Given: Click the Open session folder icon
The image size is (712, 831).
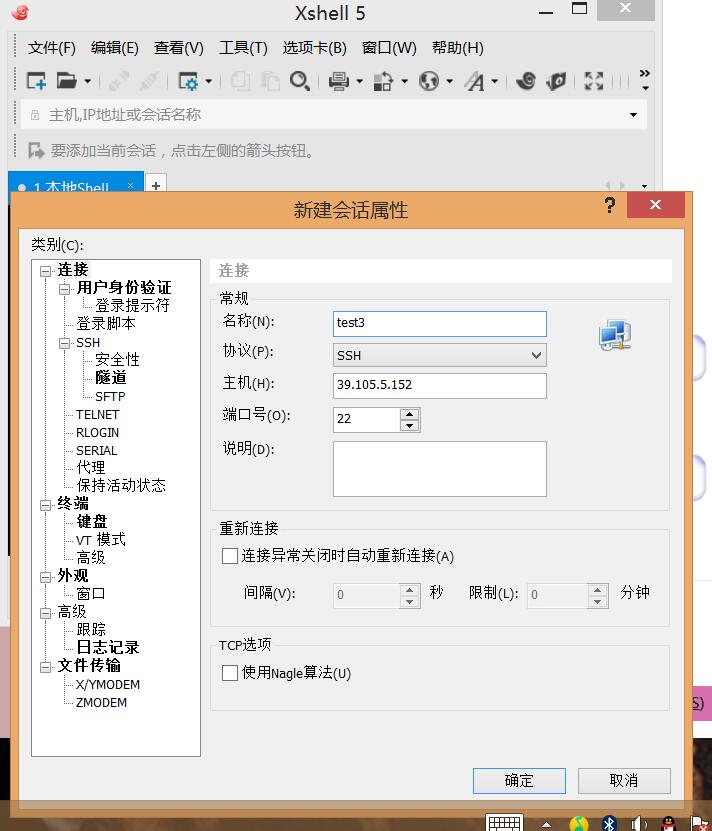Looking at the screenshot, I should click(66, 81).
